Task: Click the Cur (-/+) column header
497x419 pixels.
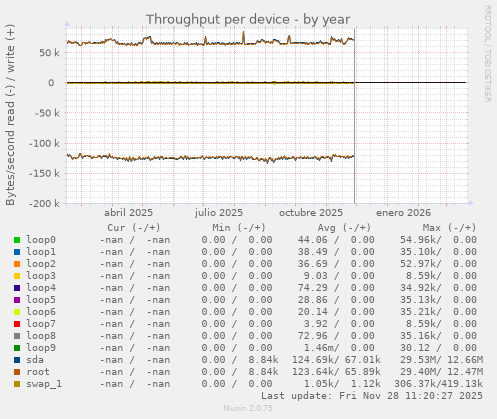Action: 134,228
